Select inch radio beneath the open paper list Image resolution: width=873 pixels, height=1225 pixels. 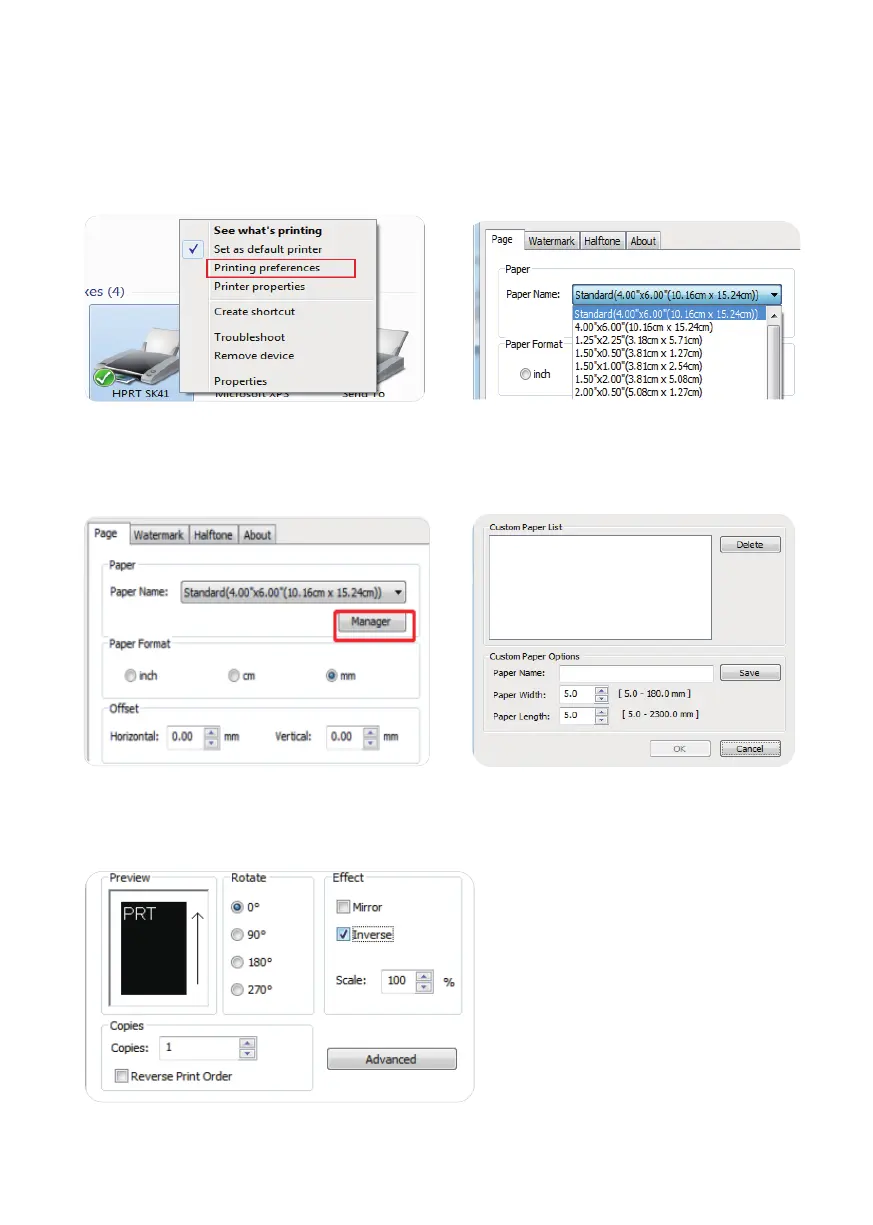pos(526,374)
